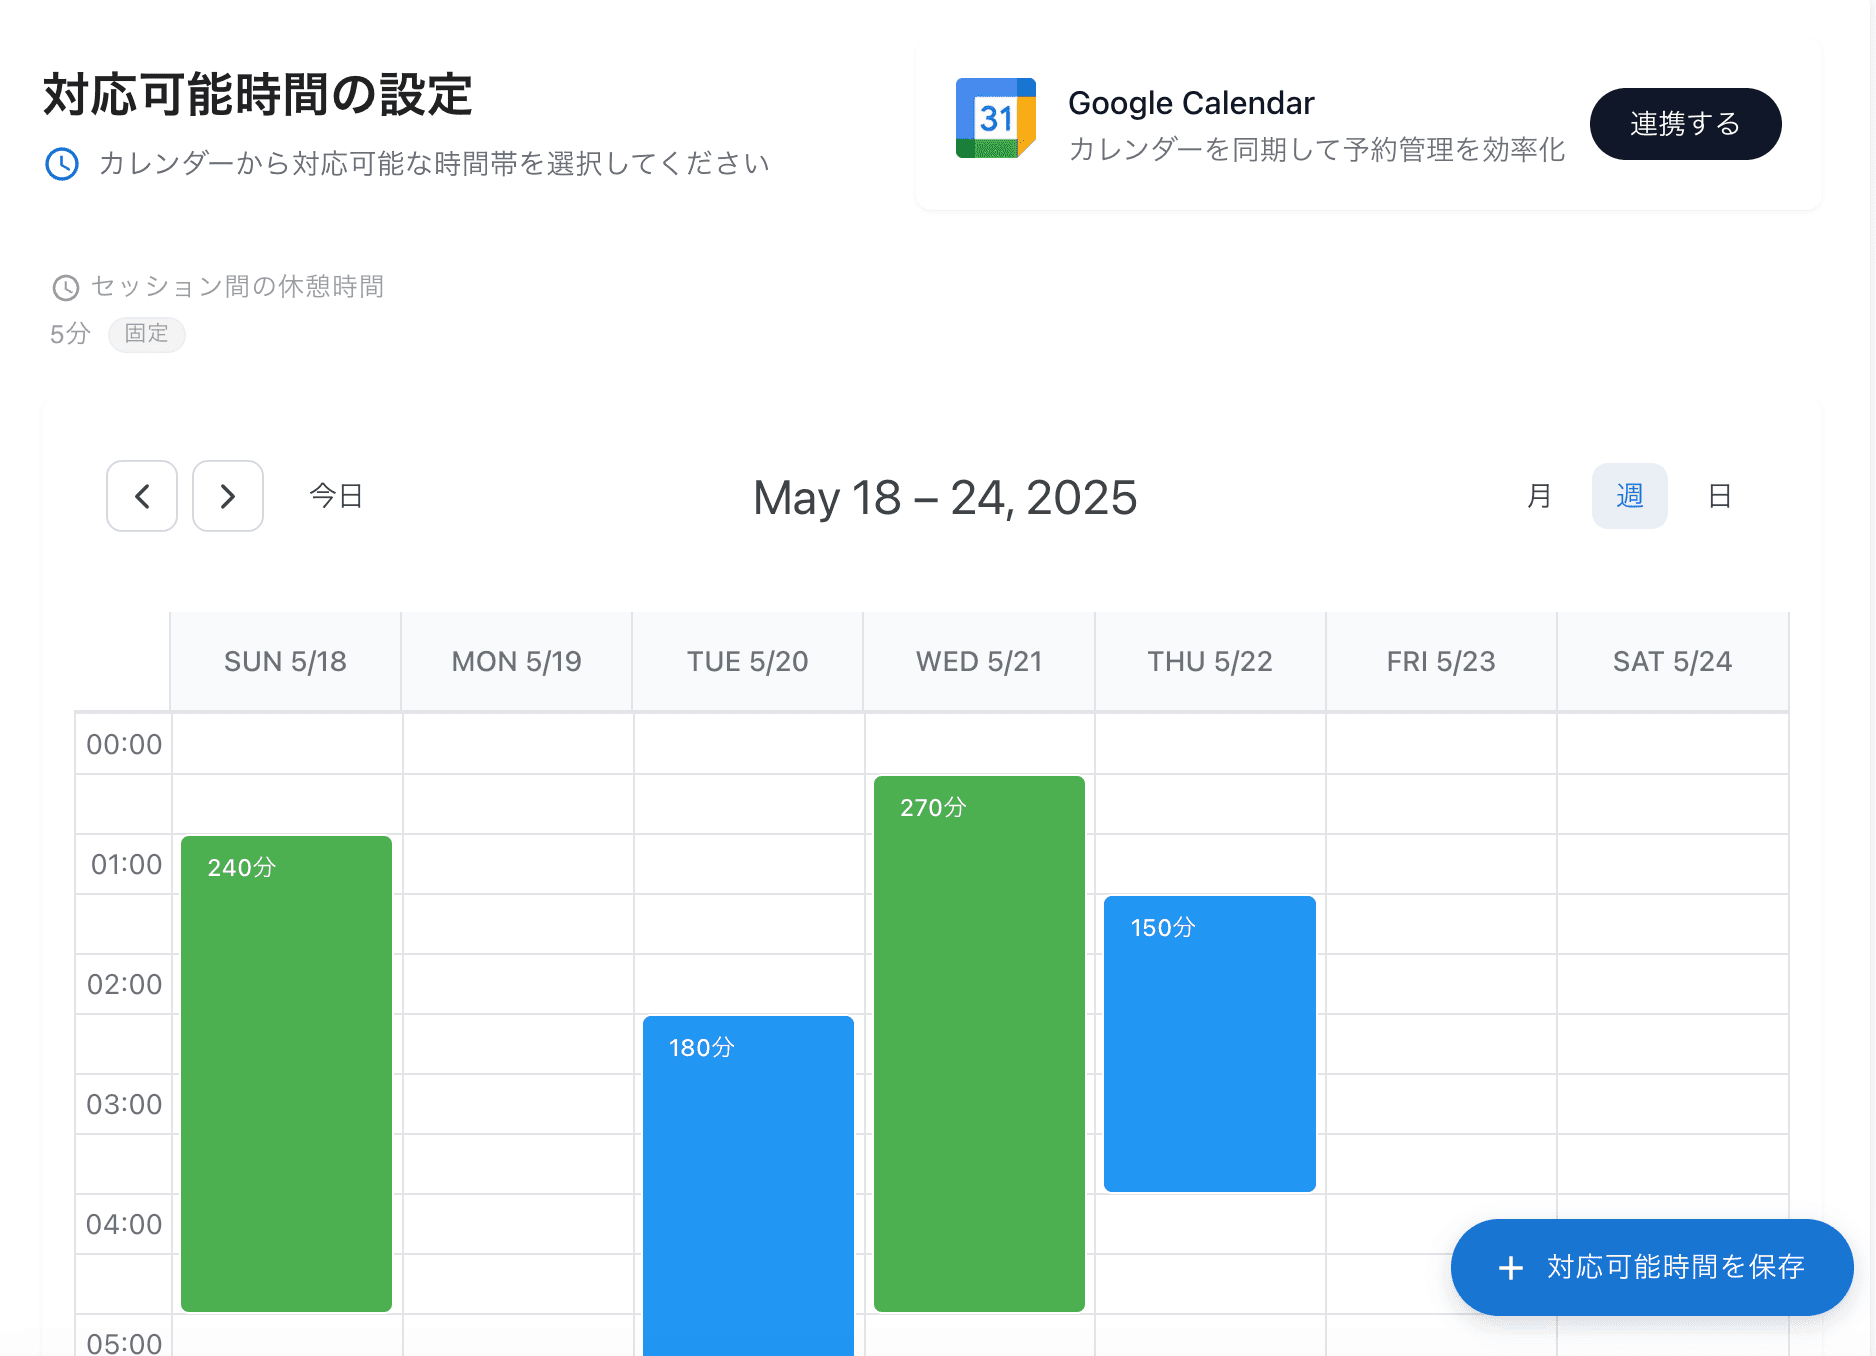The image size is (1876, 1356).
Task: Select the blue 180分 block on Tuesday
Action: [748, 1185]
